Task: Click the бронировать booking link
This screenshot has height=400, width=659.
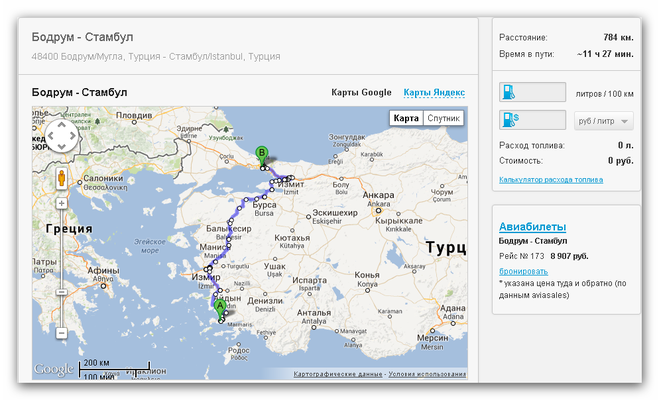Action: (523, 270)
